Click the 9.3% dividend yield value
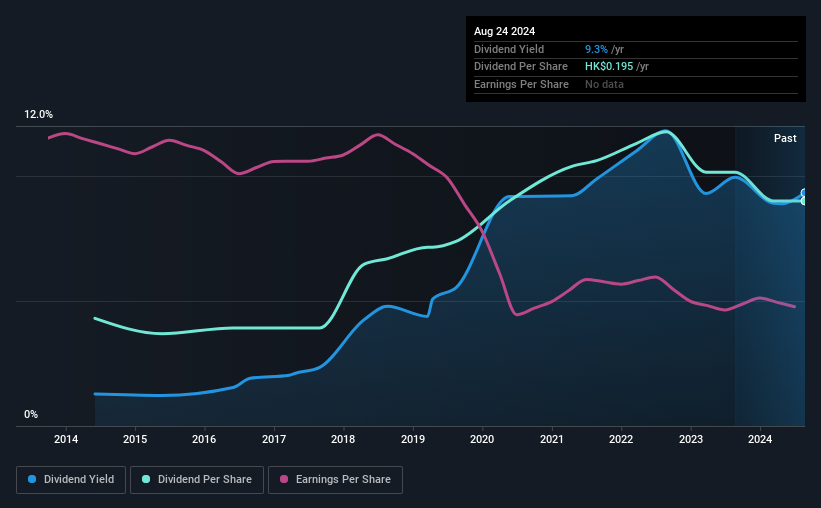The height and width of the screenshot is (508, 821). tap(596, 49)
